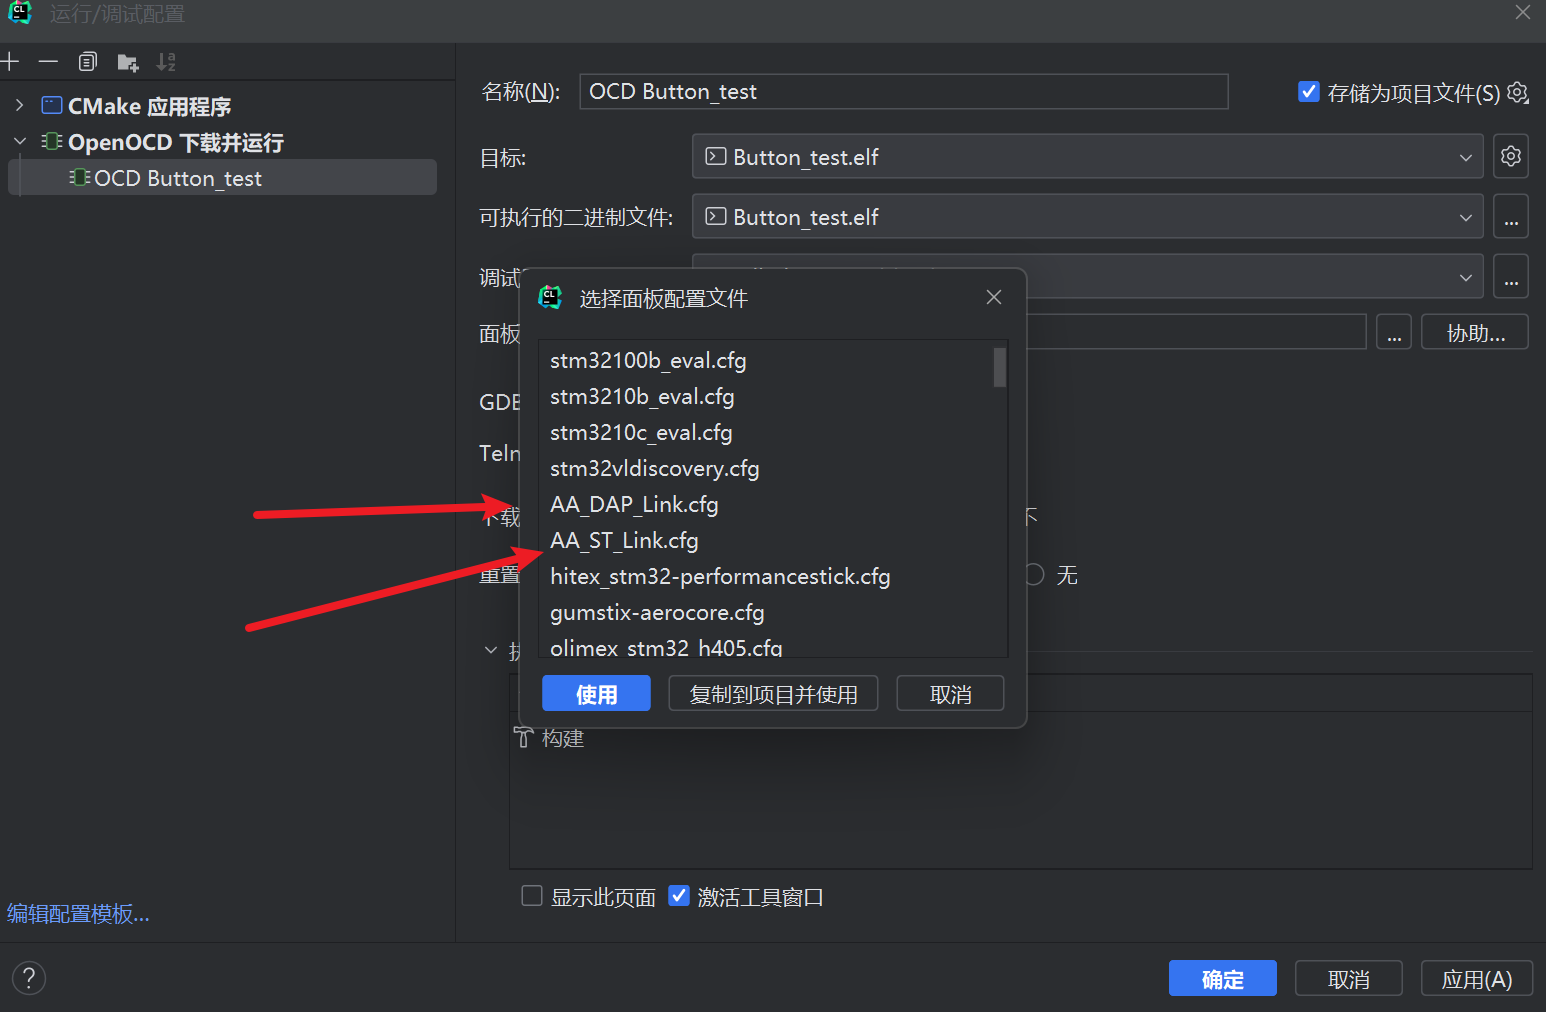This screenshot has height=1012, width=1546.
Task: Browse for executable binary file
Action: [1511, 217]
